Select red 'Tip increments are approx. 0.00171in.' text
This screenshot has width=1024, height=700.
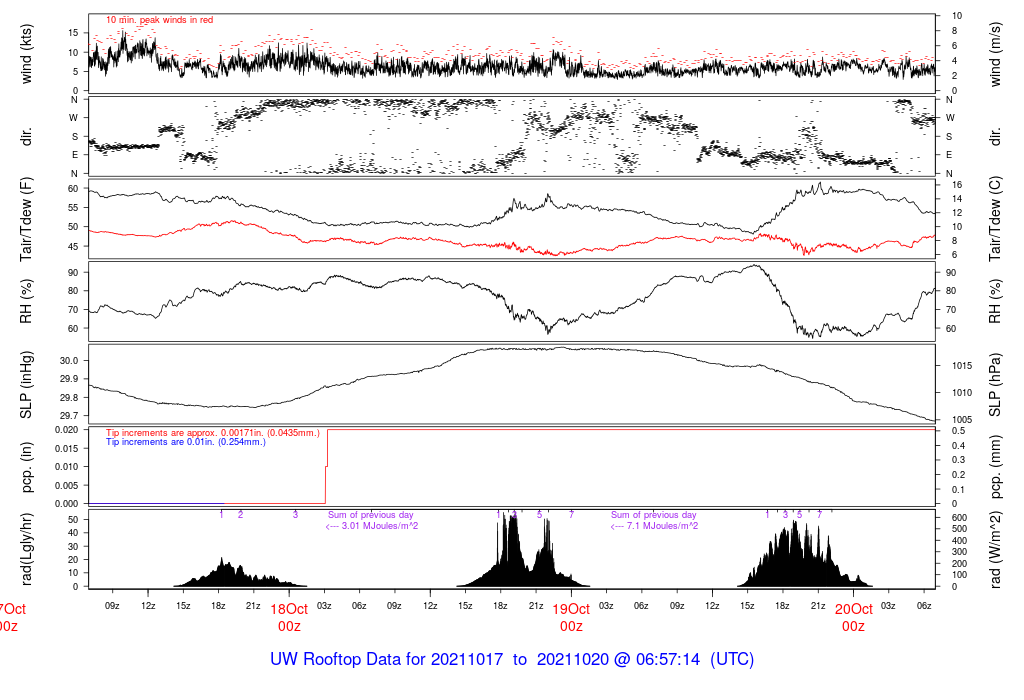(x=213, y=433)
